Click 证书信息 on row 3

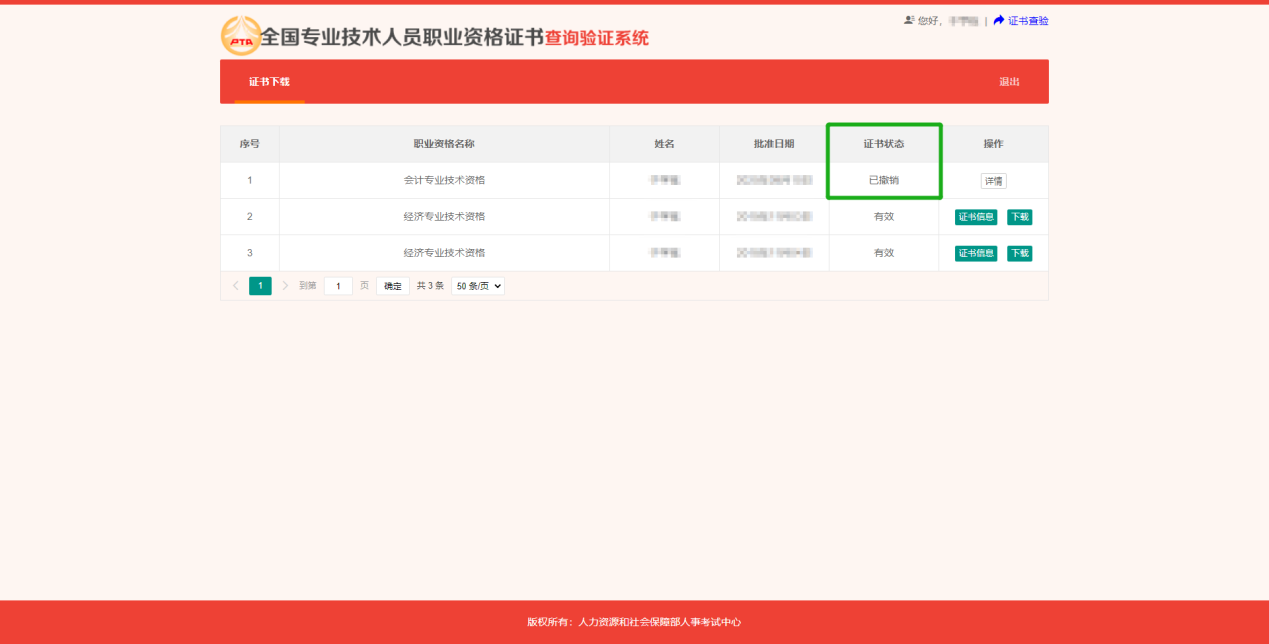tap(975, 252)
